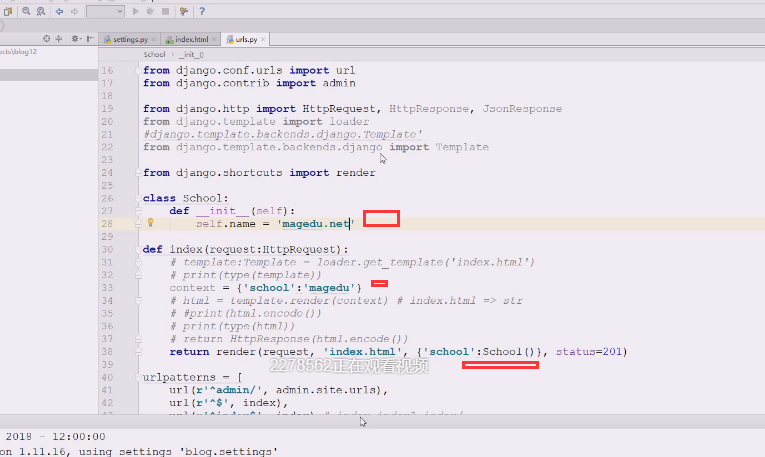765x457 pixels.
Task: Click the Template import on line 22
Action: [x=462, y=147]
